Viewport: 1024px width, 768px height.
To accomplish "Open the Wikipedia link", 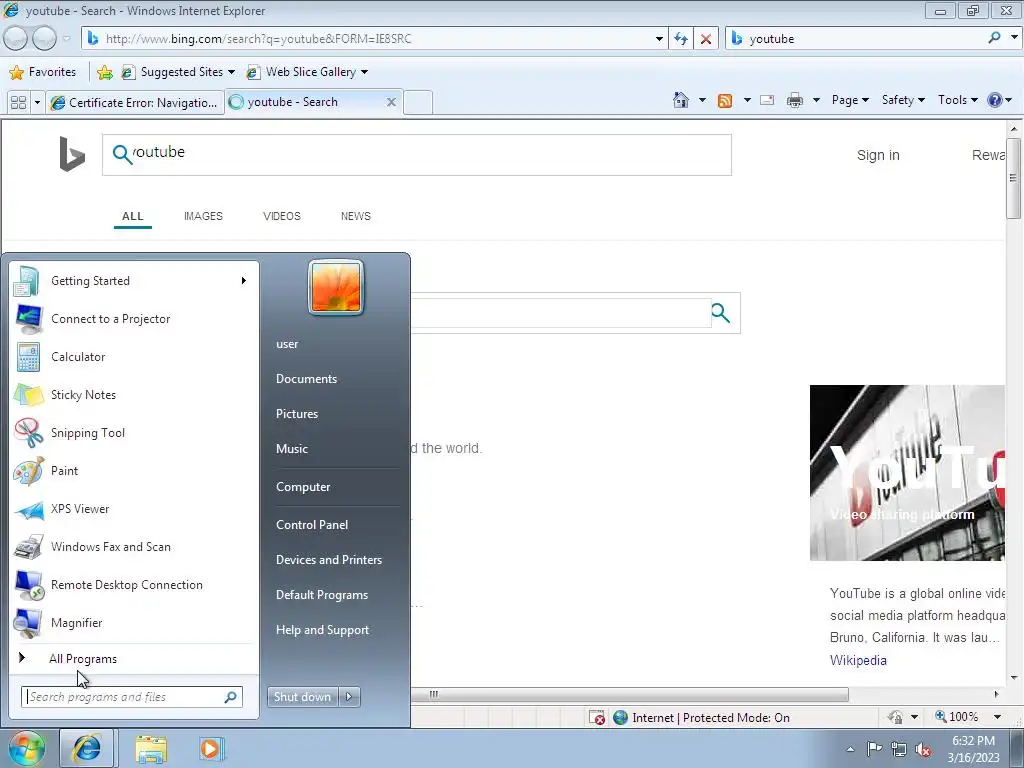I will coord(857,660).
